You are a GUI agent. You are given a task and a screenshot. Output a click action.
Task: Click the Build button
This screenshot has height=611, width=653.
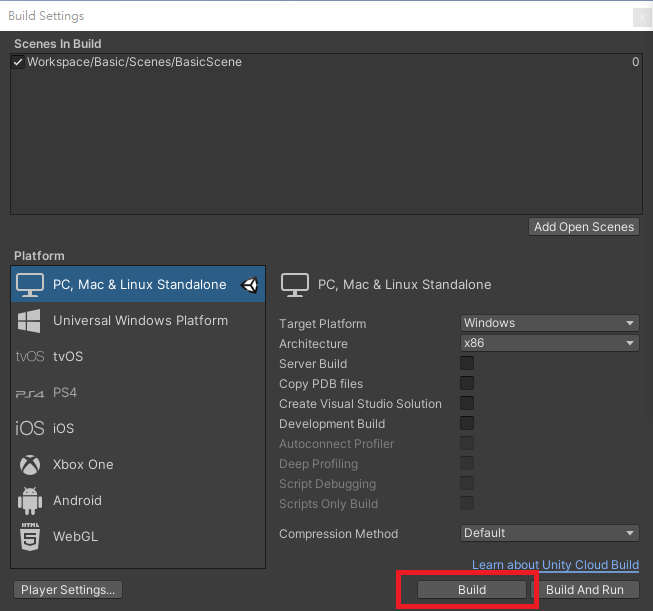[472, 590]
